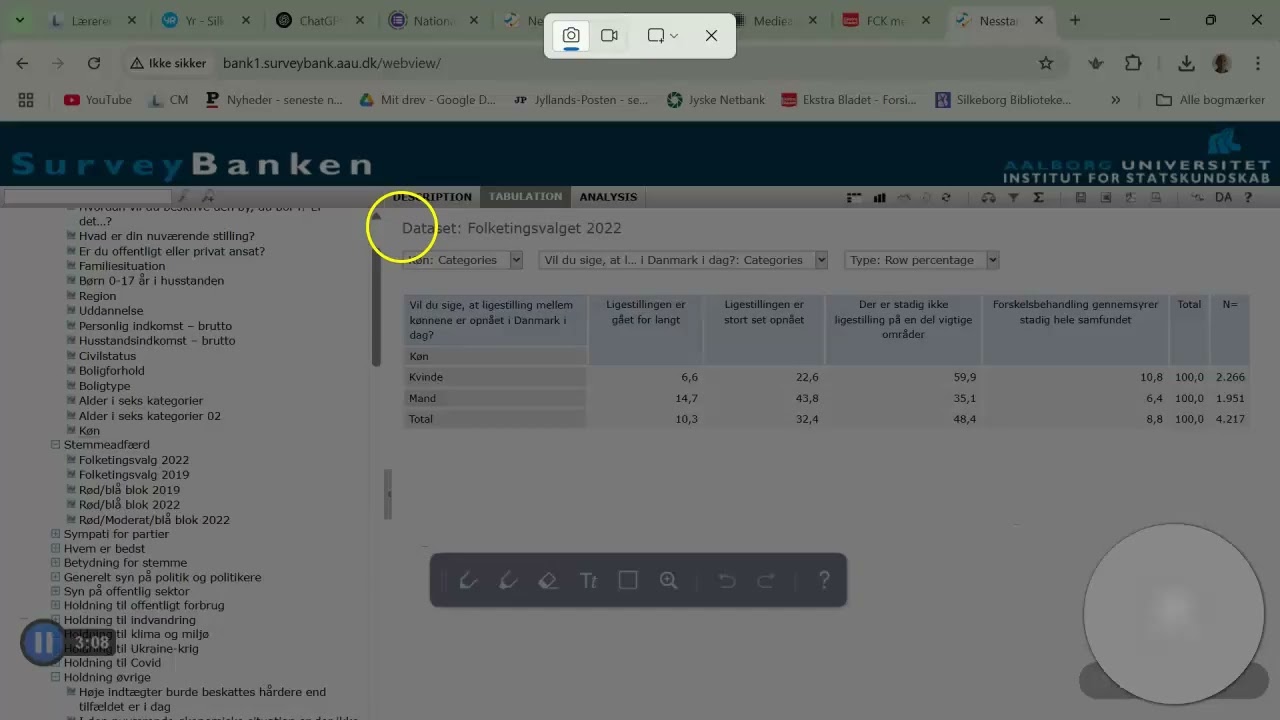Select the rectangle shape tool
This screenshot has height=720, width=1280.
pos(628,580)
